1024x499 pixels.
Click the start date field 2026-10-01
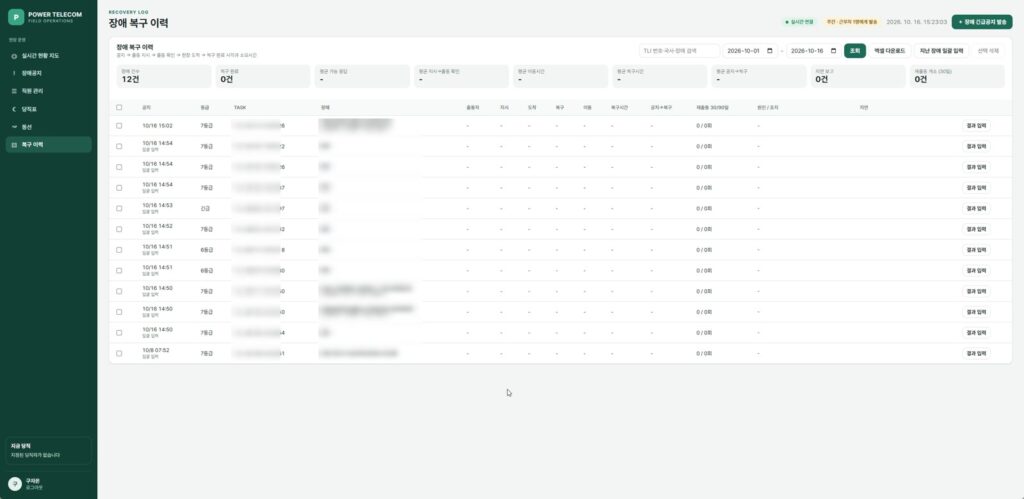(750, 51)
